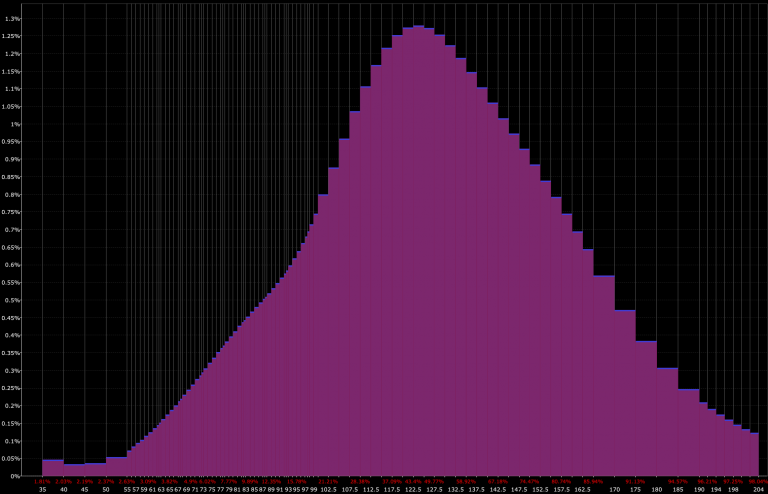Click the red 21.21% cumulative label
Screen dimensions: 768x494
pyautogui.click(x=328, y=482)
